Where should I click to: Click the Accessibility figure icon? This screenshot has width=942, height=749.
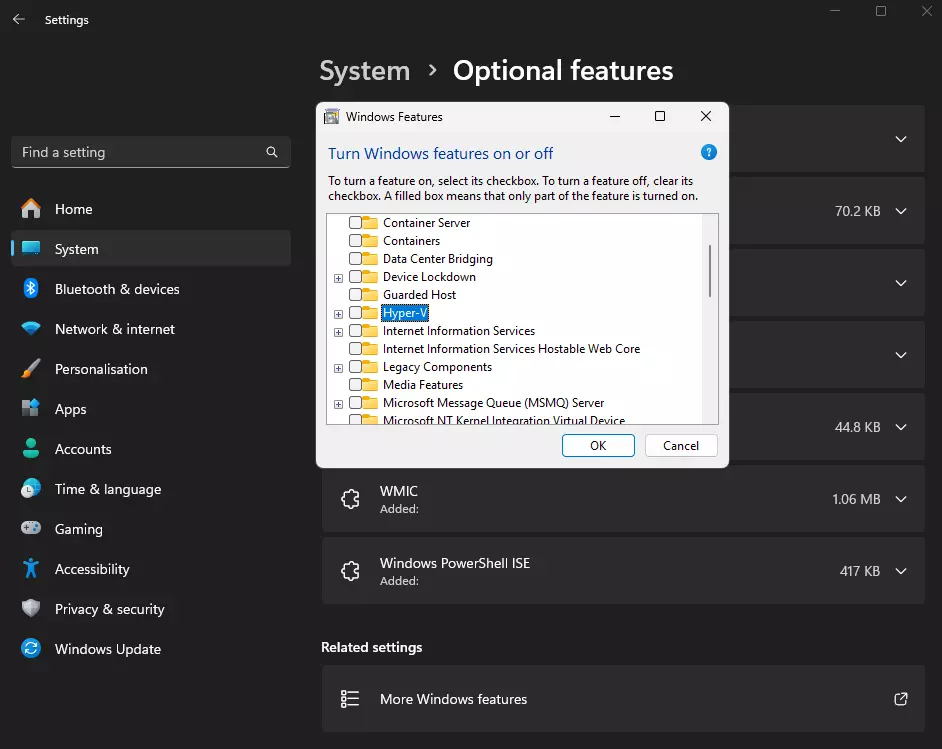[x=31, y=569]
